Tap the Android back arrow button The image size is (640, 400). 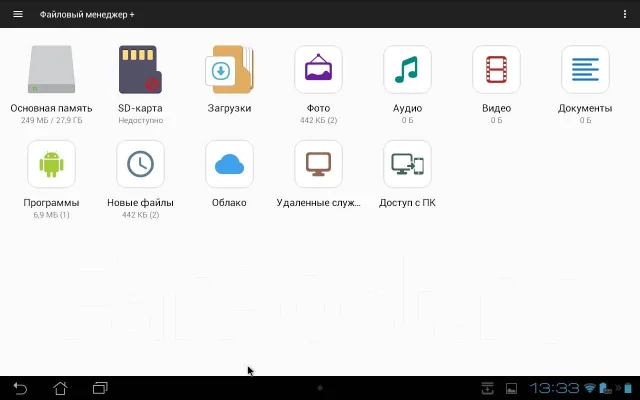tap(20, 388)
